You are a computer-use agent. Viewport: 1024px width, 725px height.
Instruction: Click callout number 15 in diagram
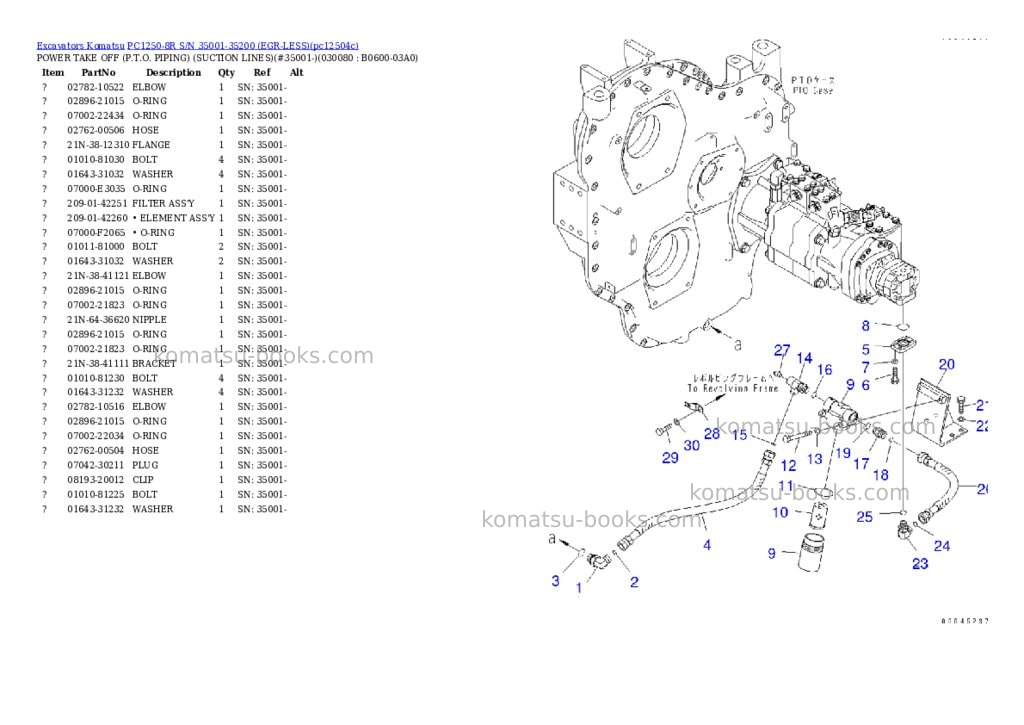(x=739, y=434)
